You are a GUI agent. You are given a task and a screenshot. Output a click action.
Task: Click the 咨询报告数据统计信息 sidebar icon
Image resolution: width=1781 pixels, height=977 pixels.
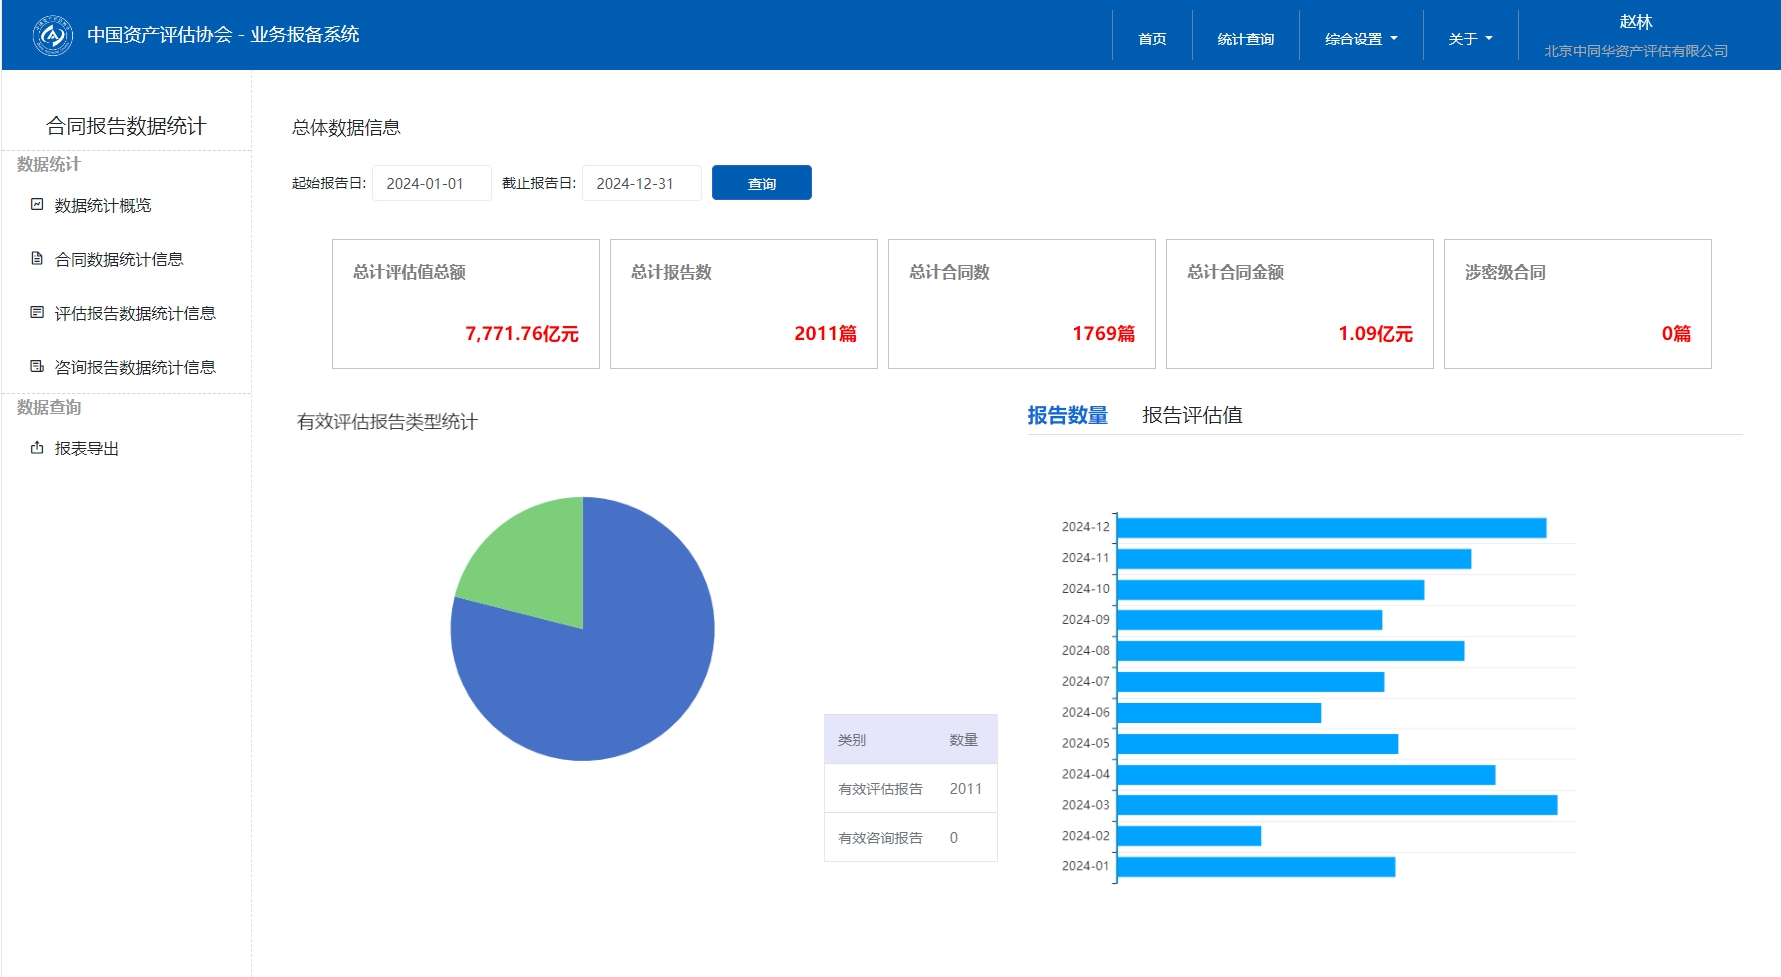tap(37, 367)
